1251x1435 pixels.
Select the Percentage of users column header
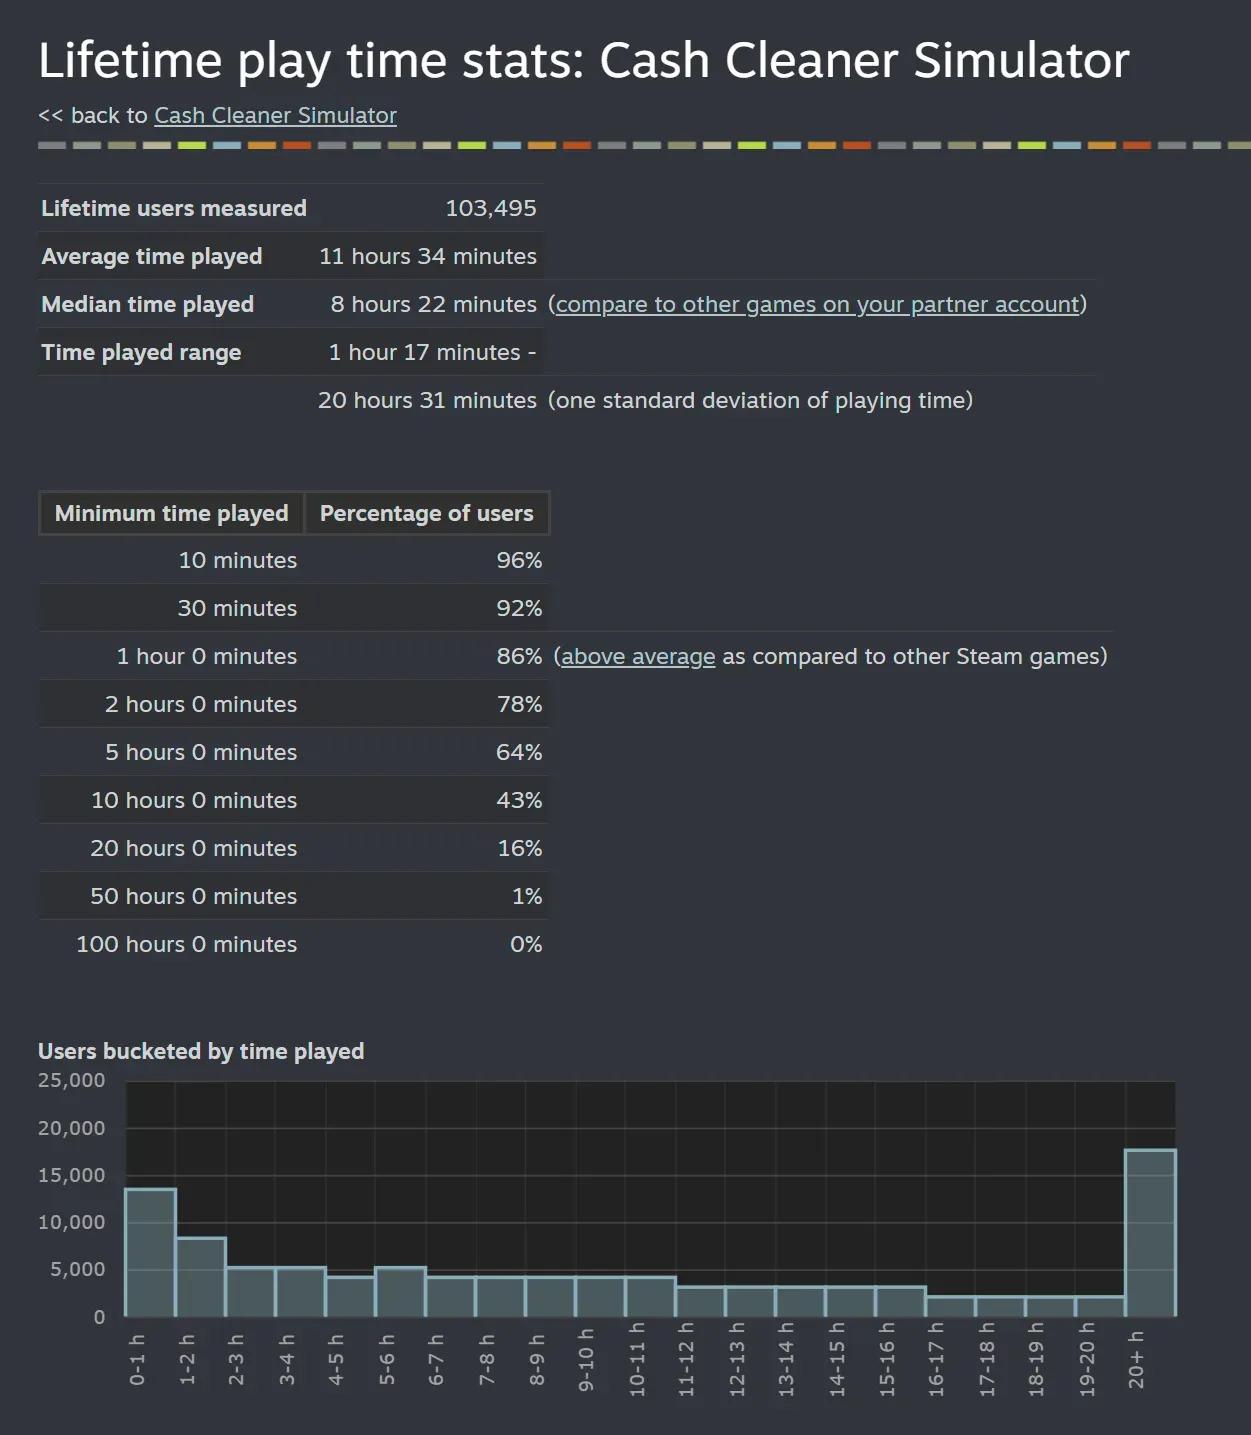pyautogui.click(x=426, y=513)
